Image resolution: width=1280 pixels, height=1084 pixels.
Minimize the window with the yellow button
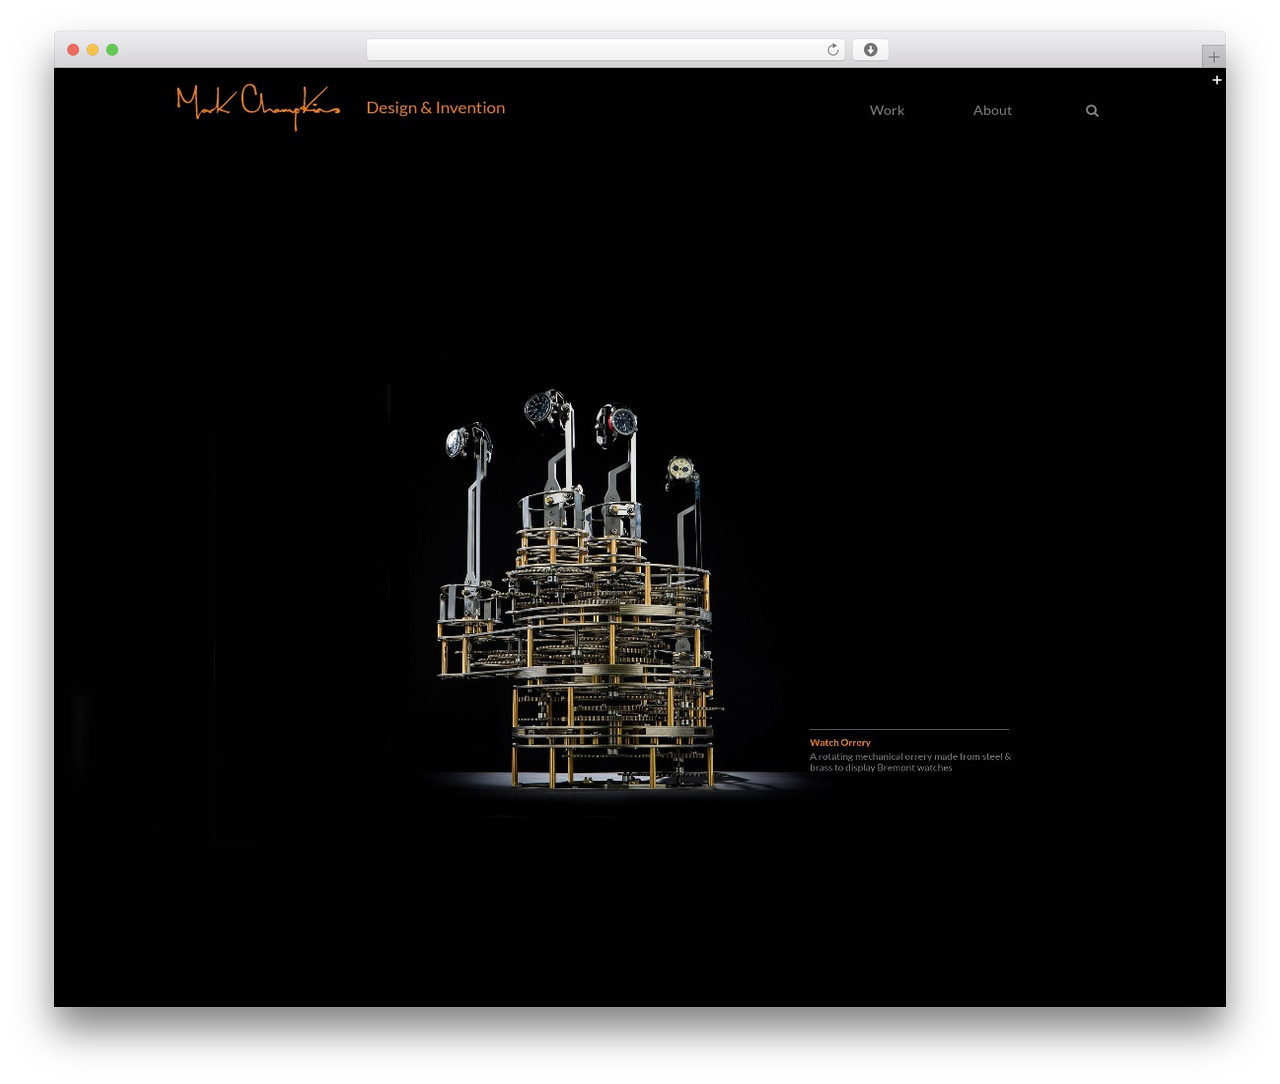click(x=92, y=50)
